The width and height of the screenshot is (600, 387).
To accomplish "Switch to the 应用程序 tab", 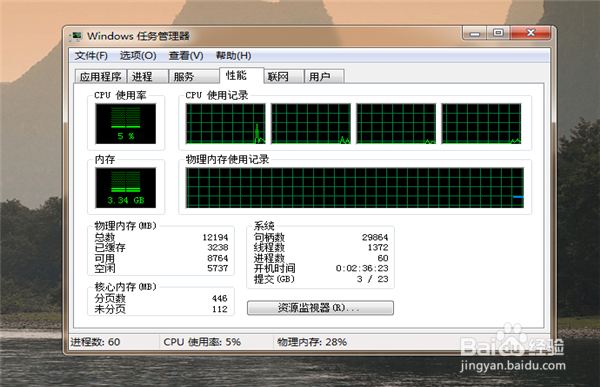I will coord(101,77).
